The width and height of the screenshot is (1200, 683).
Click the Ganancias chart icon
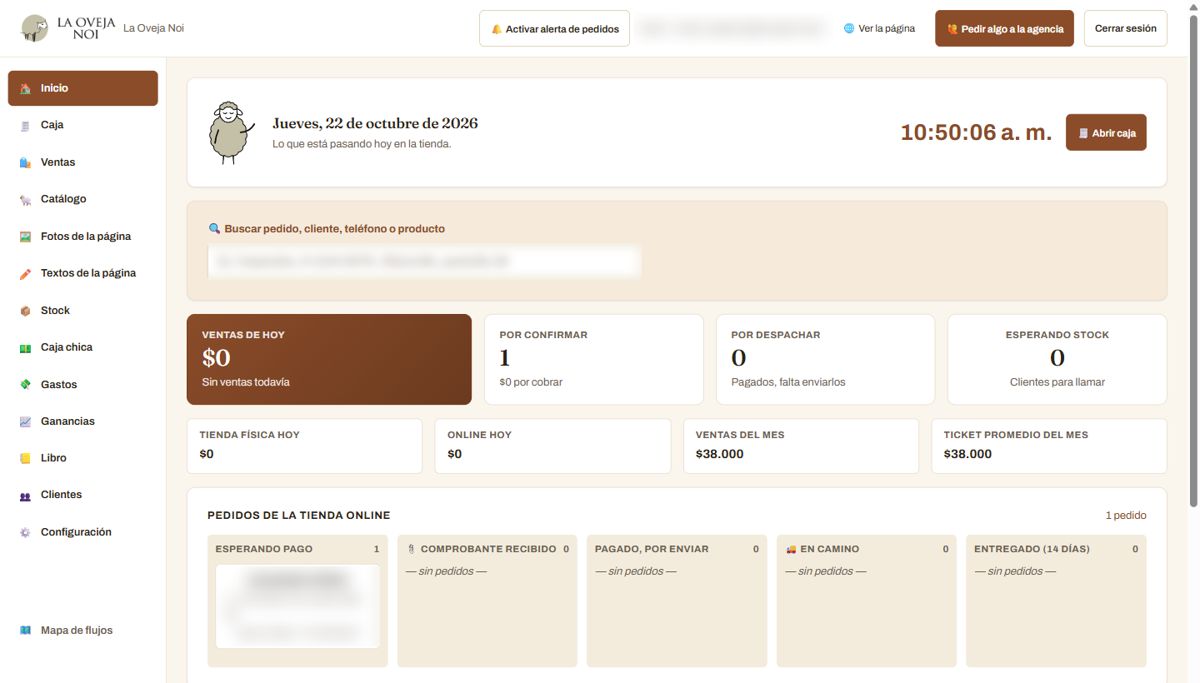pos(25,421)
